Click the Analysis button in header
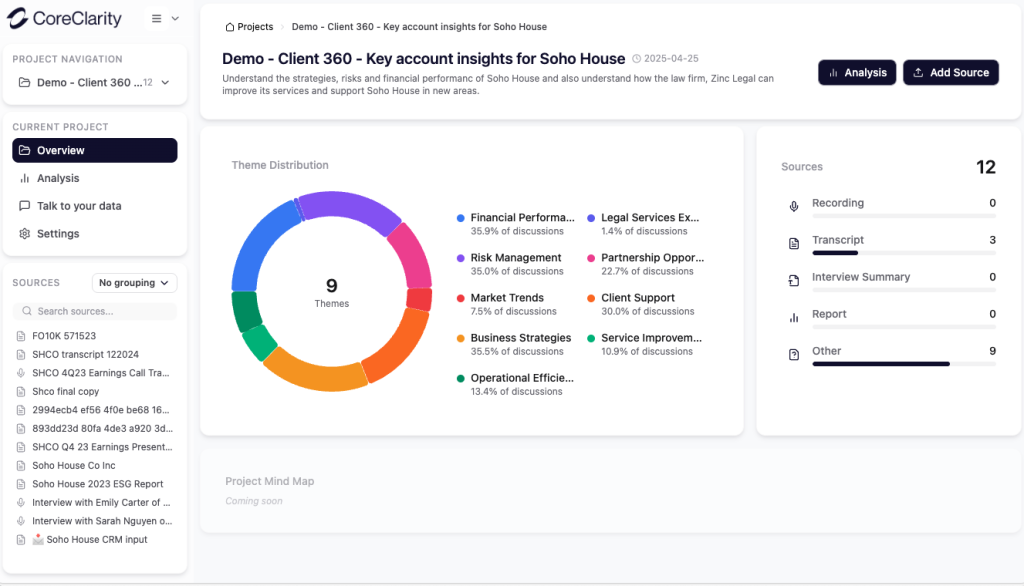Screen dimensions: 1024x586 coord(856,73)
